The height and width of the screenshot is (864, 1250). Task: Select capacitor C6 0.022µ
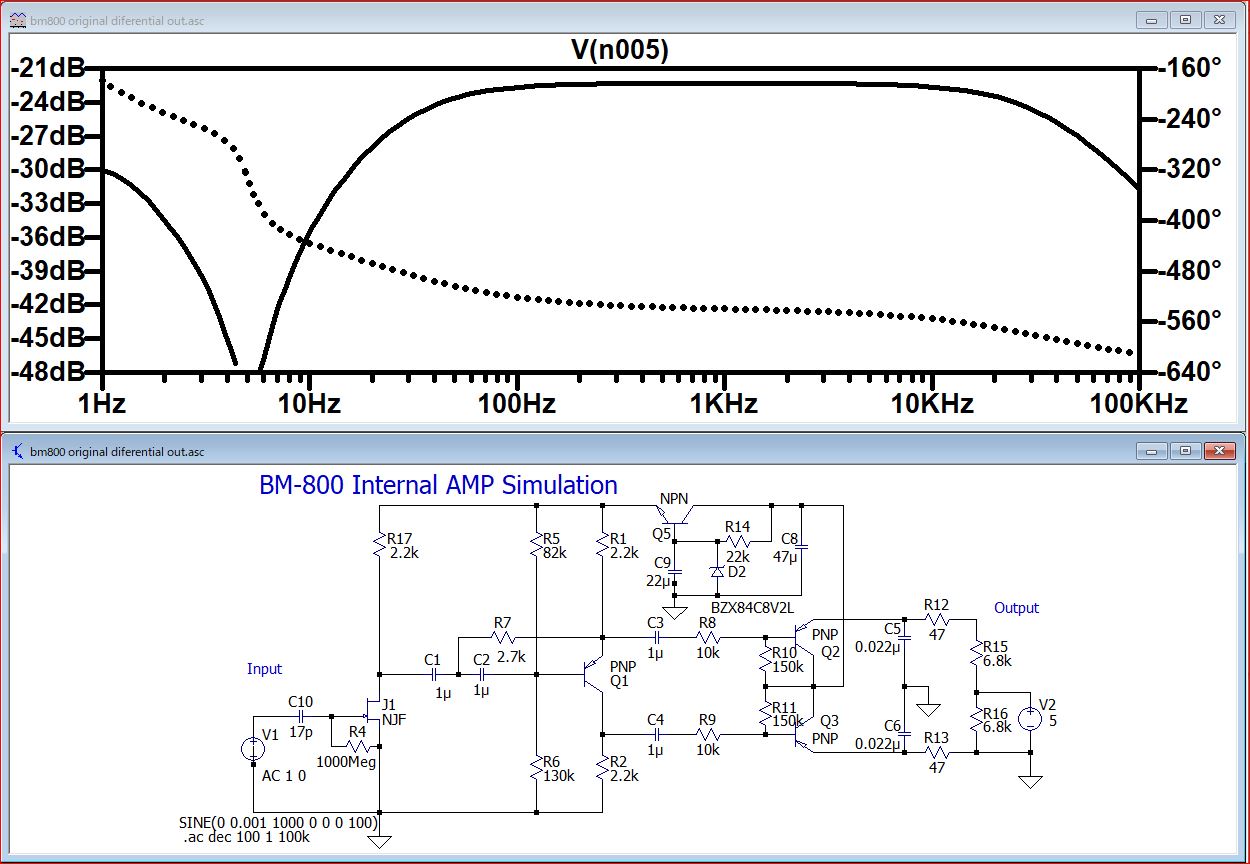pos(904,735)
